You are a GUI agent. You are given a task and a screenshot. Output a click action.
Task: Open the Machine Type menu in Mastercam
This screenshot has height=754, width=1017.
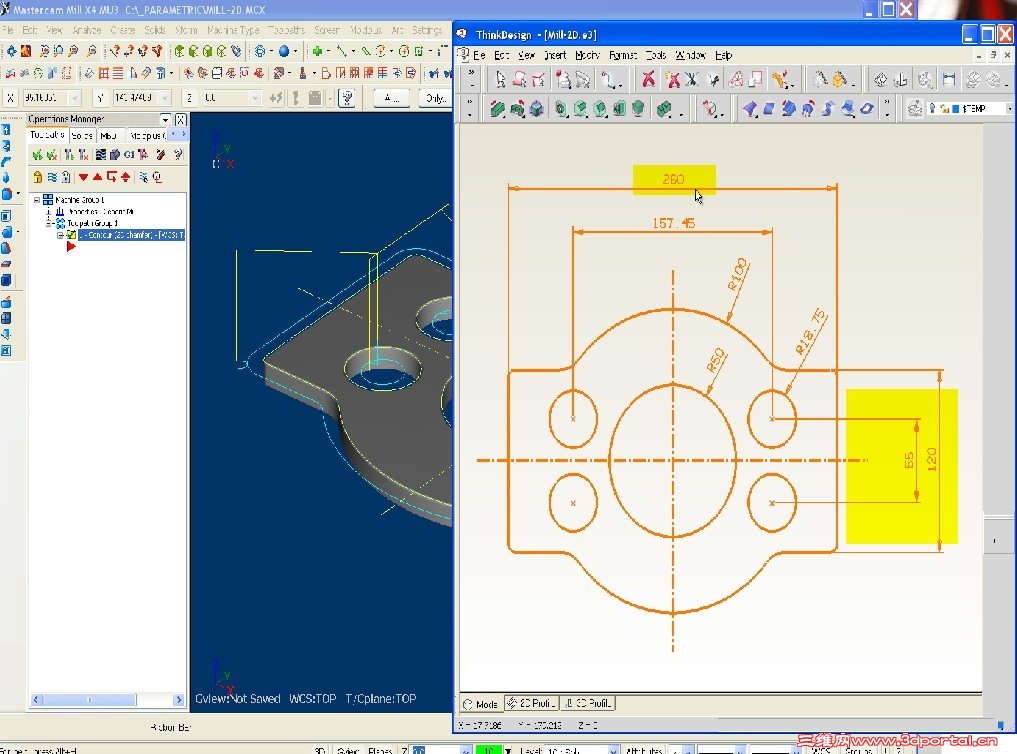(x=233, y=30)
